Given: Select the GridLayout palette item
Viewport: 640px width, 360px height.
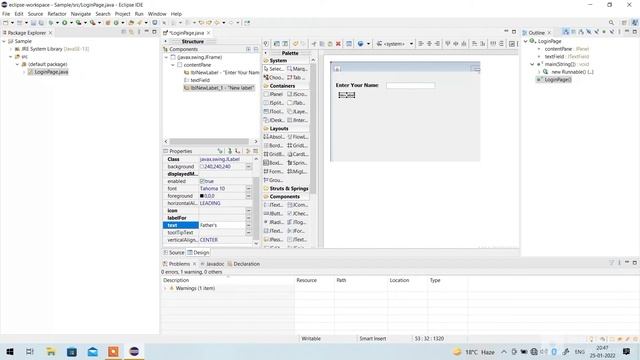Looking at the screenshot, I should 298,146.
